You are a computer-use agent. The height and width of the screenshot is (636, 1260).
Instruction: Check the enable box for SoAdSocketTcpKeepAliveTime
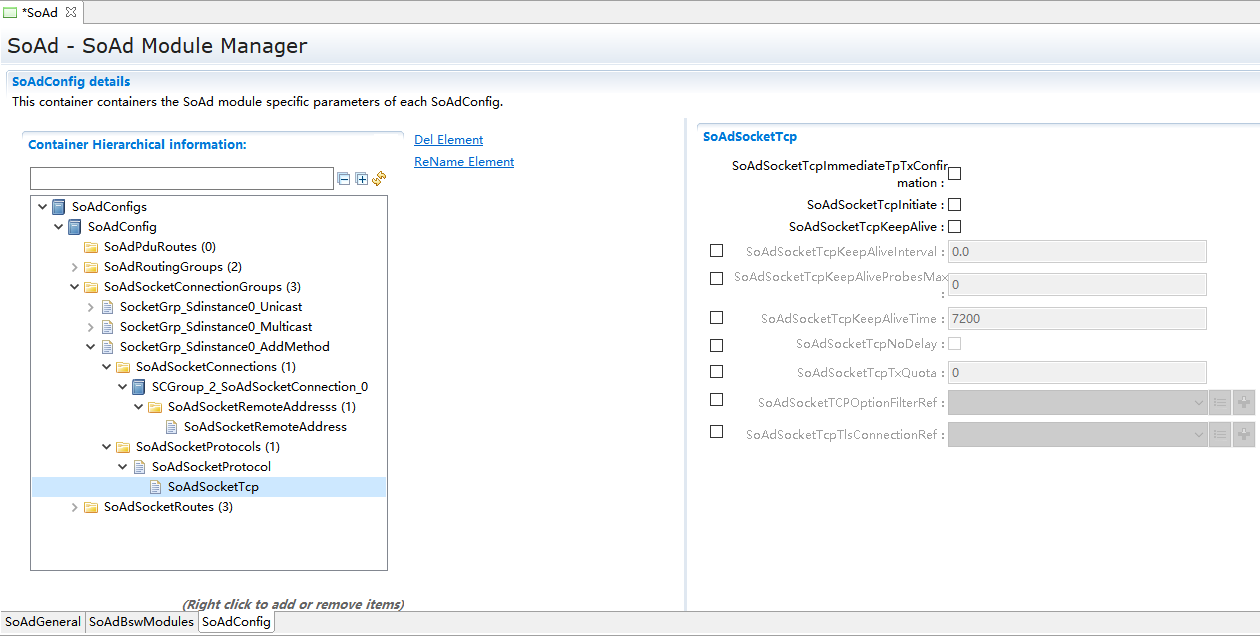click(x=716, y=318)
